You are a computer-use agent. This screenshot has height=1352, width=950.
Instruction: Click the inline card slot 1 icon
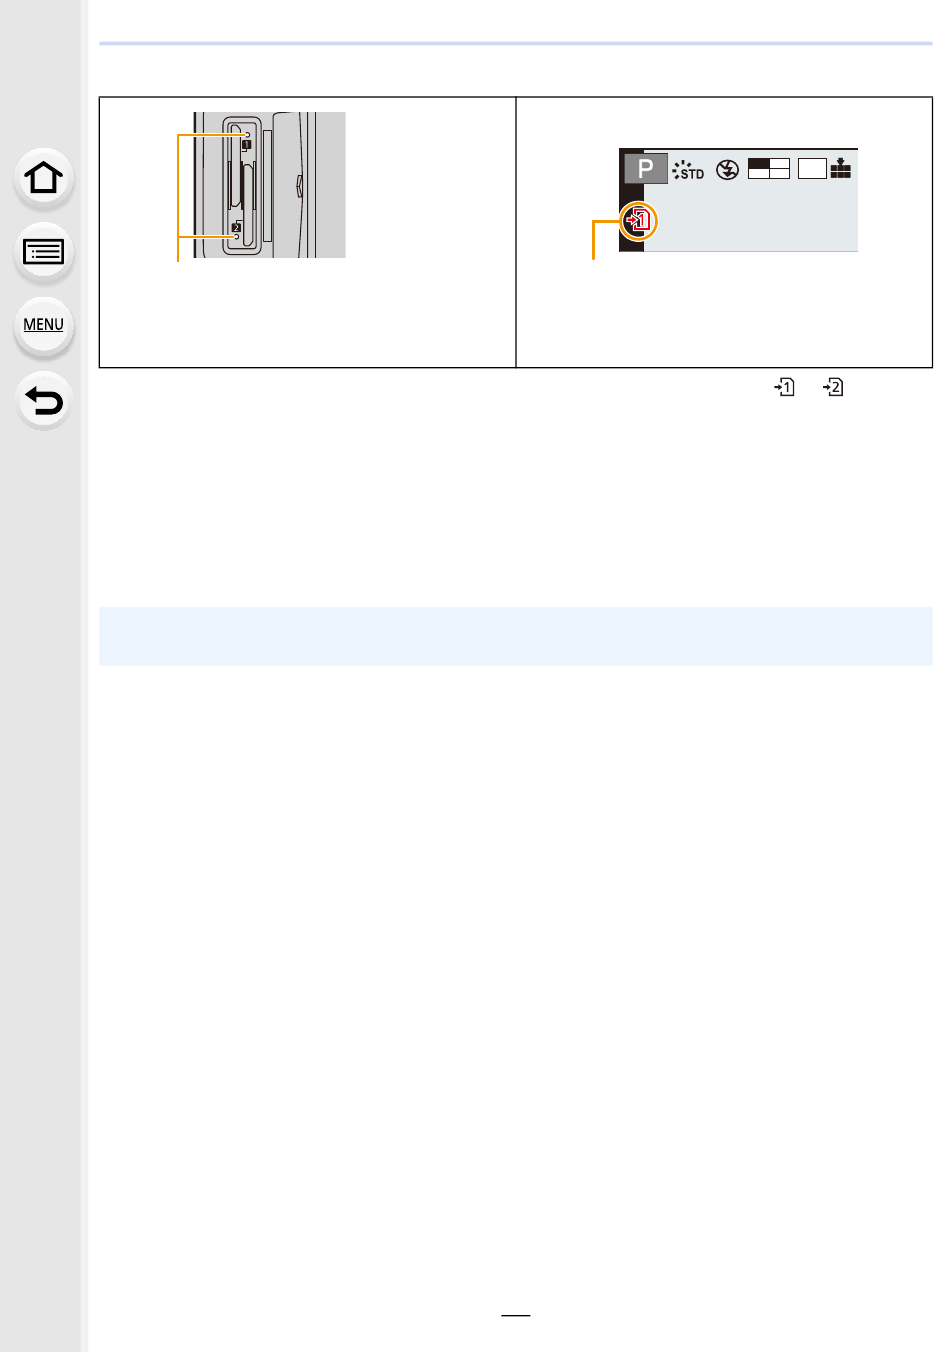click(785, 387)
